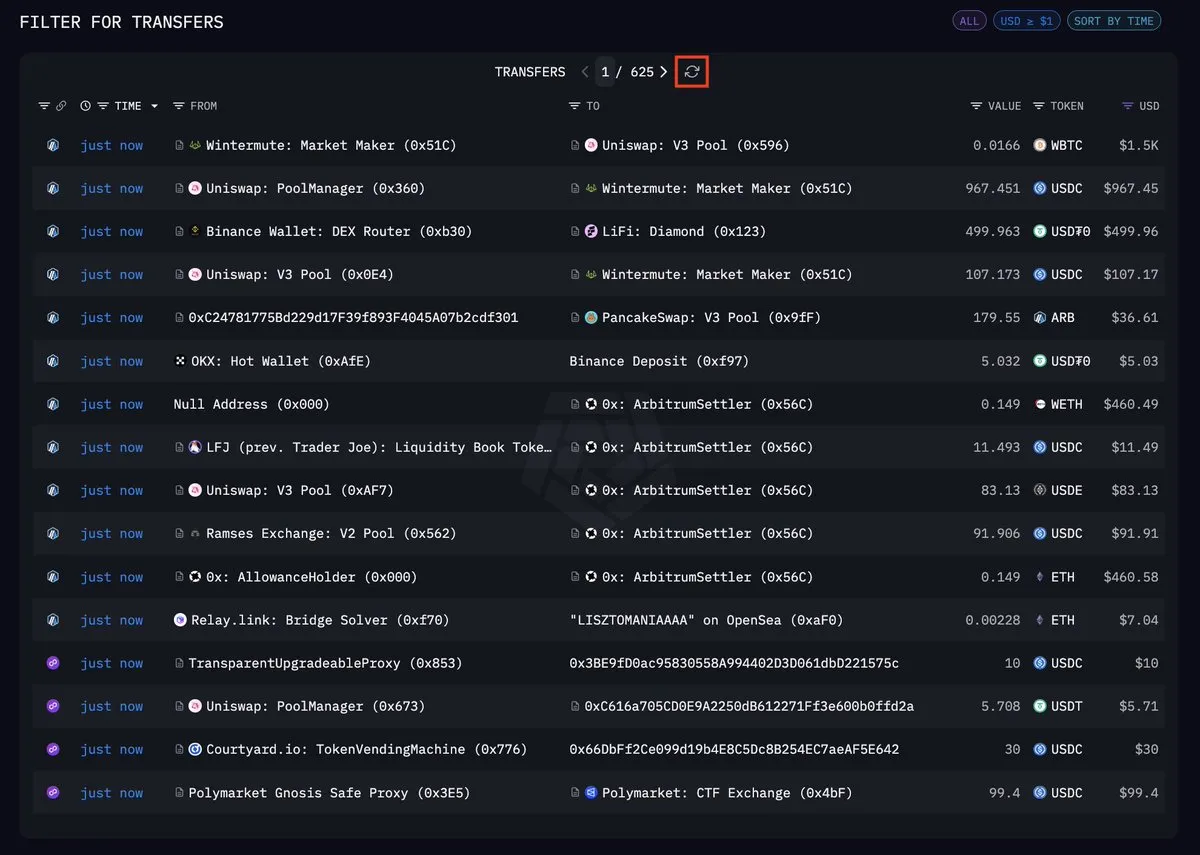1200x855 pixels.
Task: Toggle the ALL filter pill
Action: click(969, 21)
